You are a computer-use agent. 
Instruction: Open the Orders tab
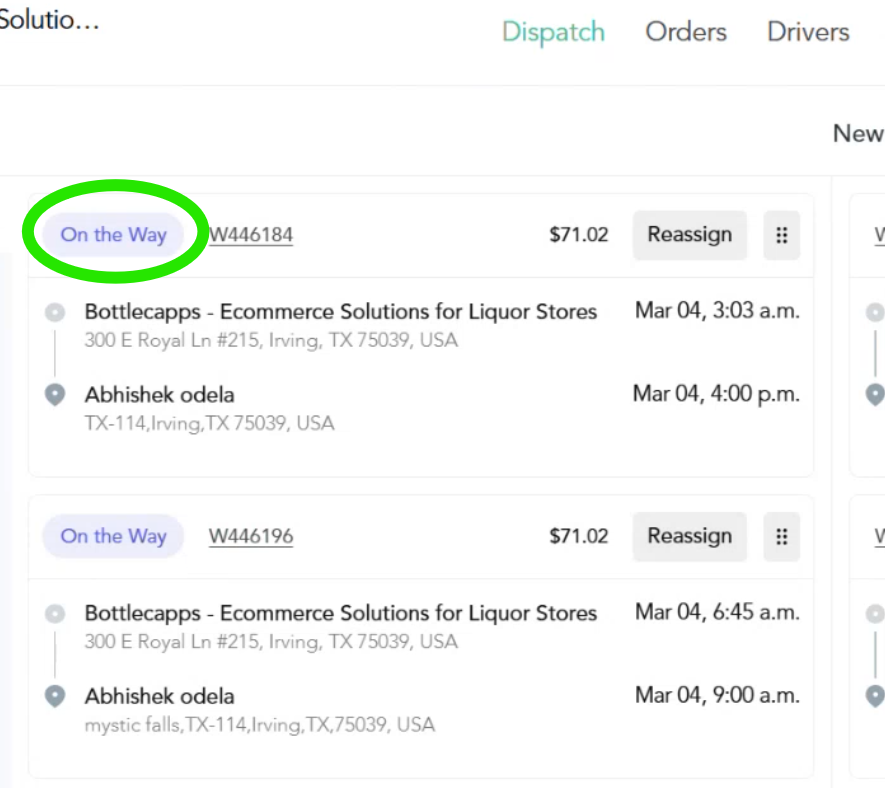(686, 32)
